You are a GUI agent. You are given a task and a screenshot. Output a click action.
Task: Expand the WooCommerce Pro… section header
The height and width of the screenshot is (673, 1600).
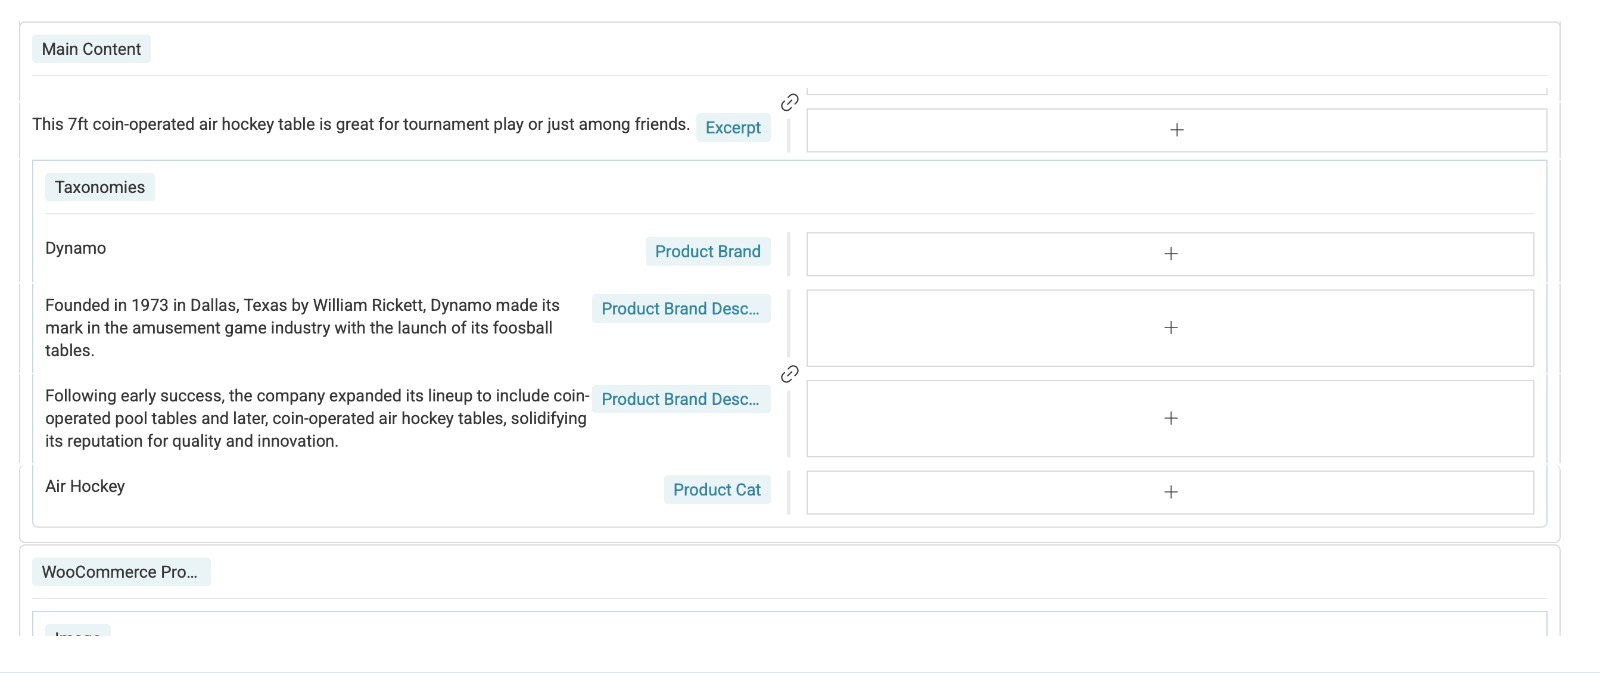pos(121,572)
